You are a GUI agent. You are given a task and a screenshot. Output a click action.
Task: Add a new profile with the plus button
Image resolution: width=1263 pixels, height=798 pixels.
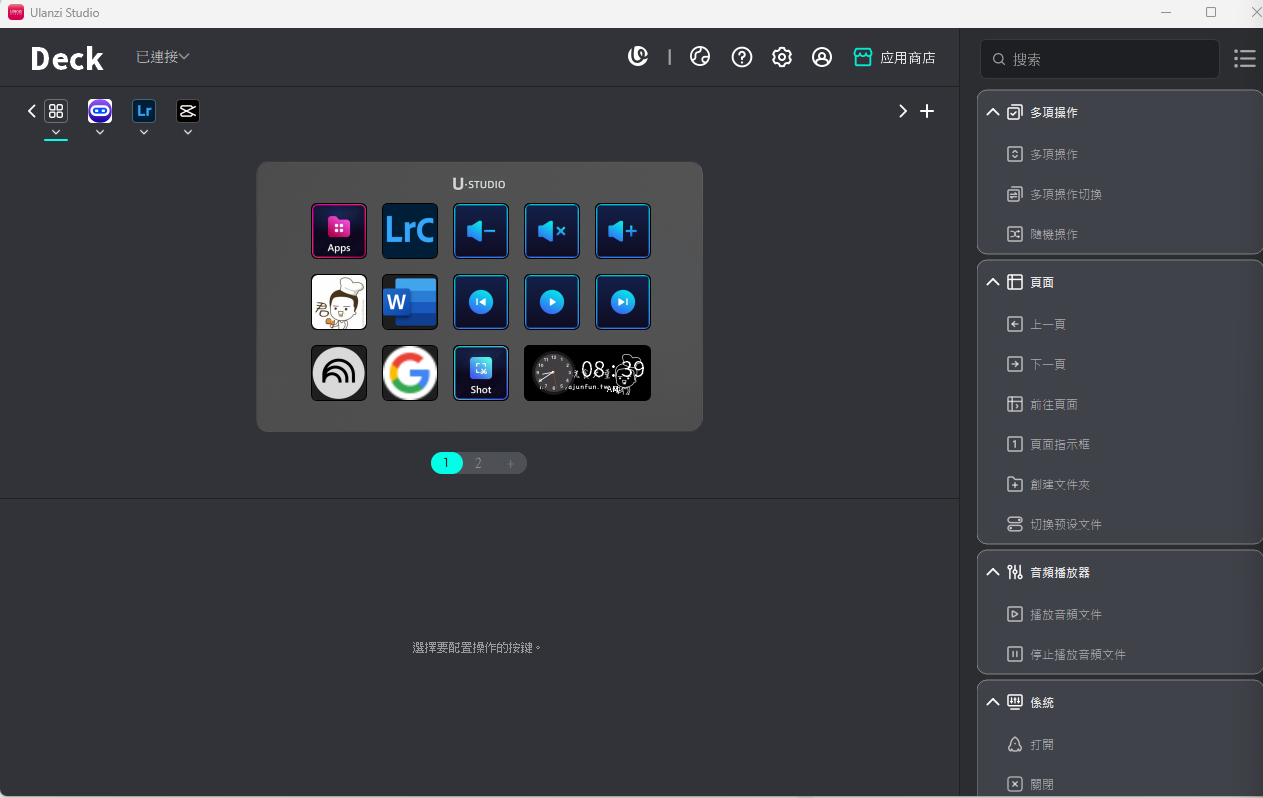coord(927,111)
